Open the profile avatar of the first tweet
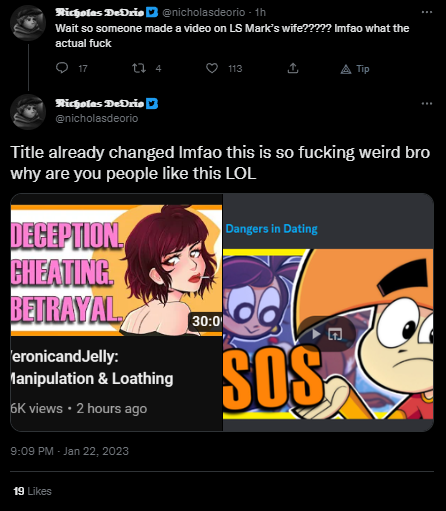The width and height of the screenshot is (446, 511). 28,23
